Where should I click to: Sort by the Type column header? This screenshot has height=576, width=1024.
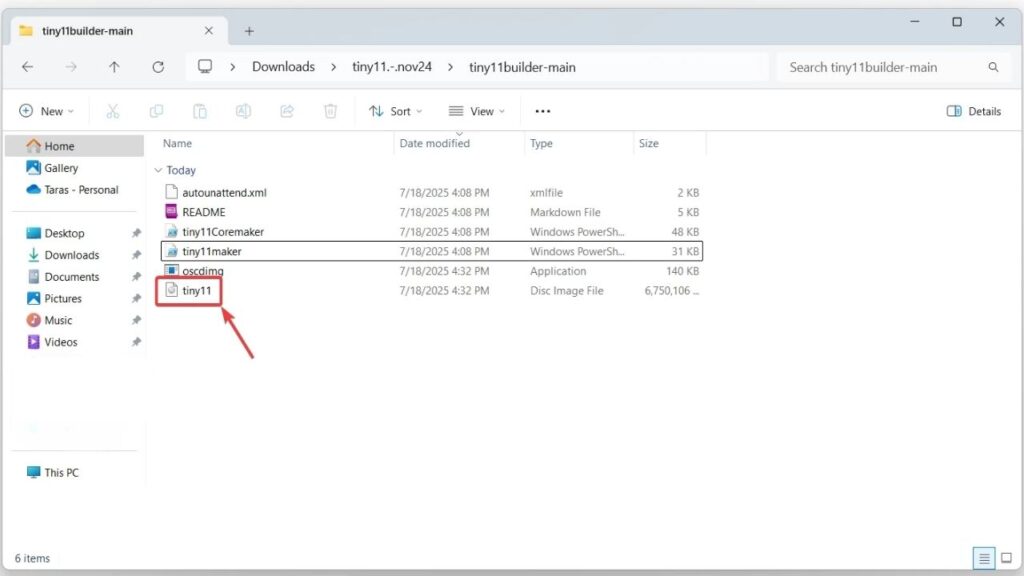pos(541,144)
